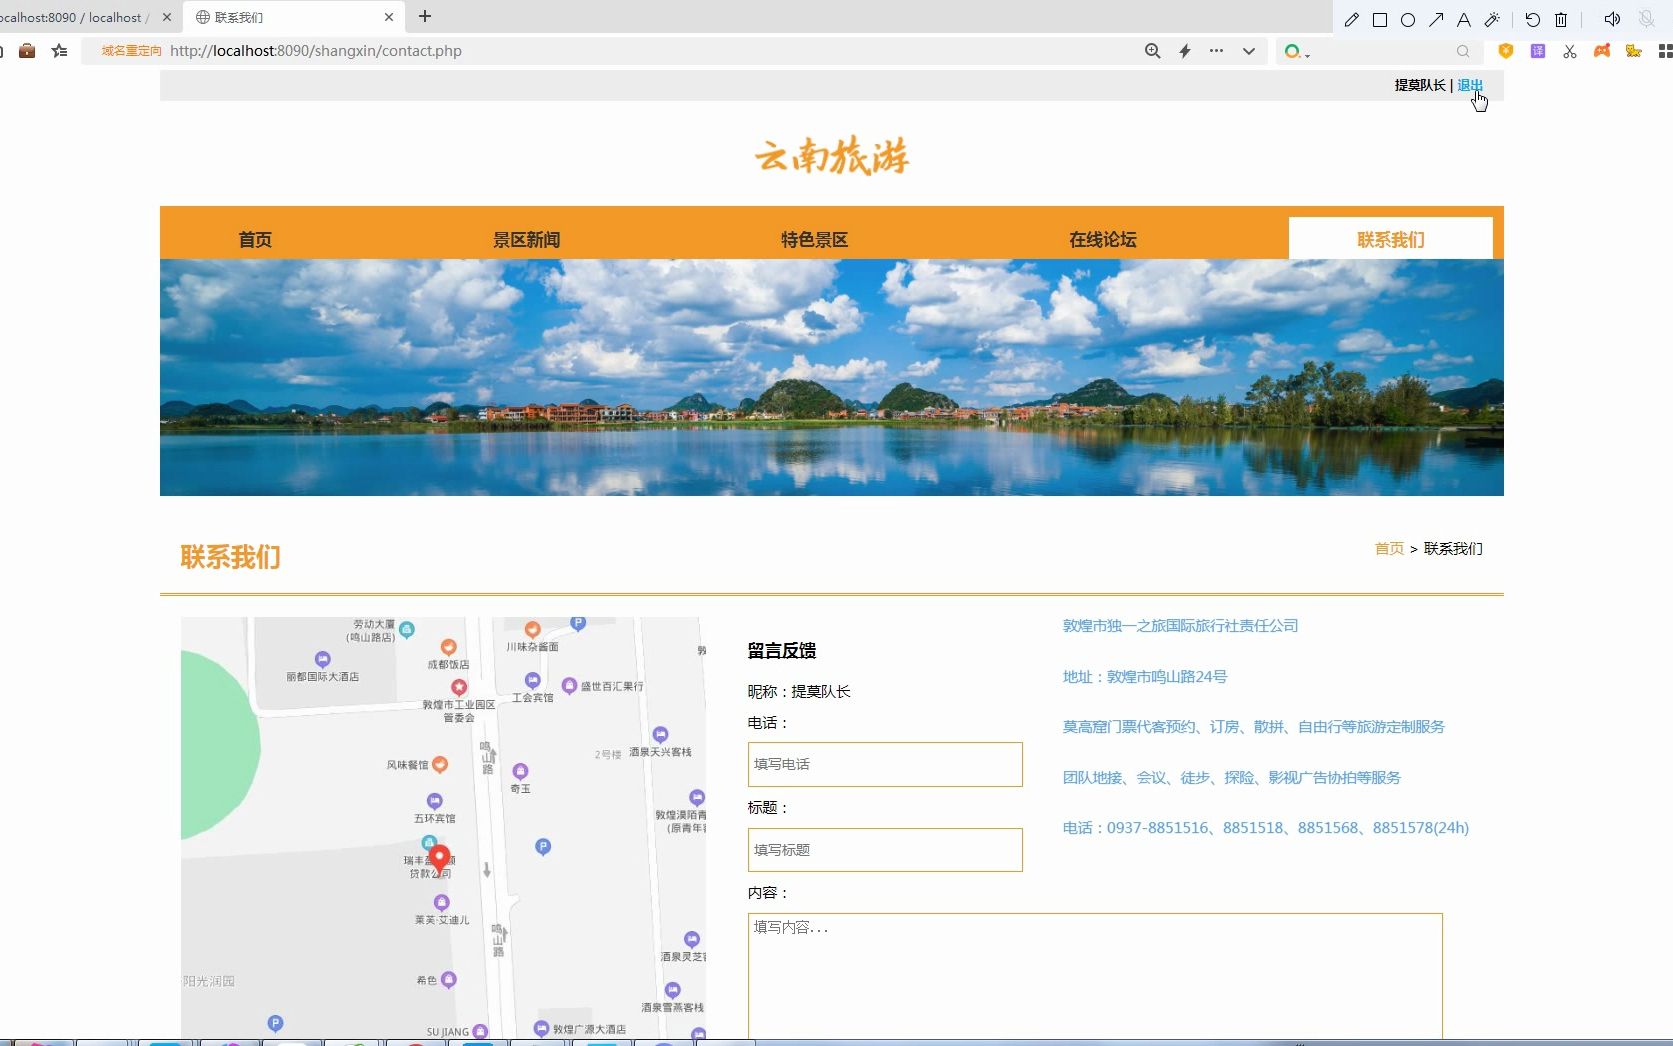Click the search magnifier in search box
Screen dimensions: 1673x1046
tap(1463, 51)
